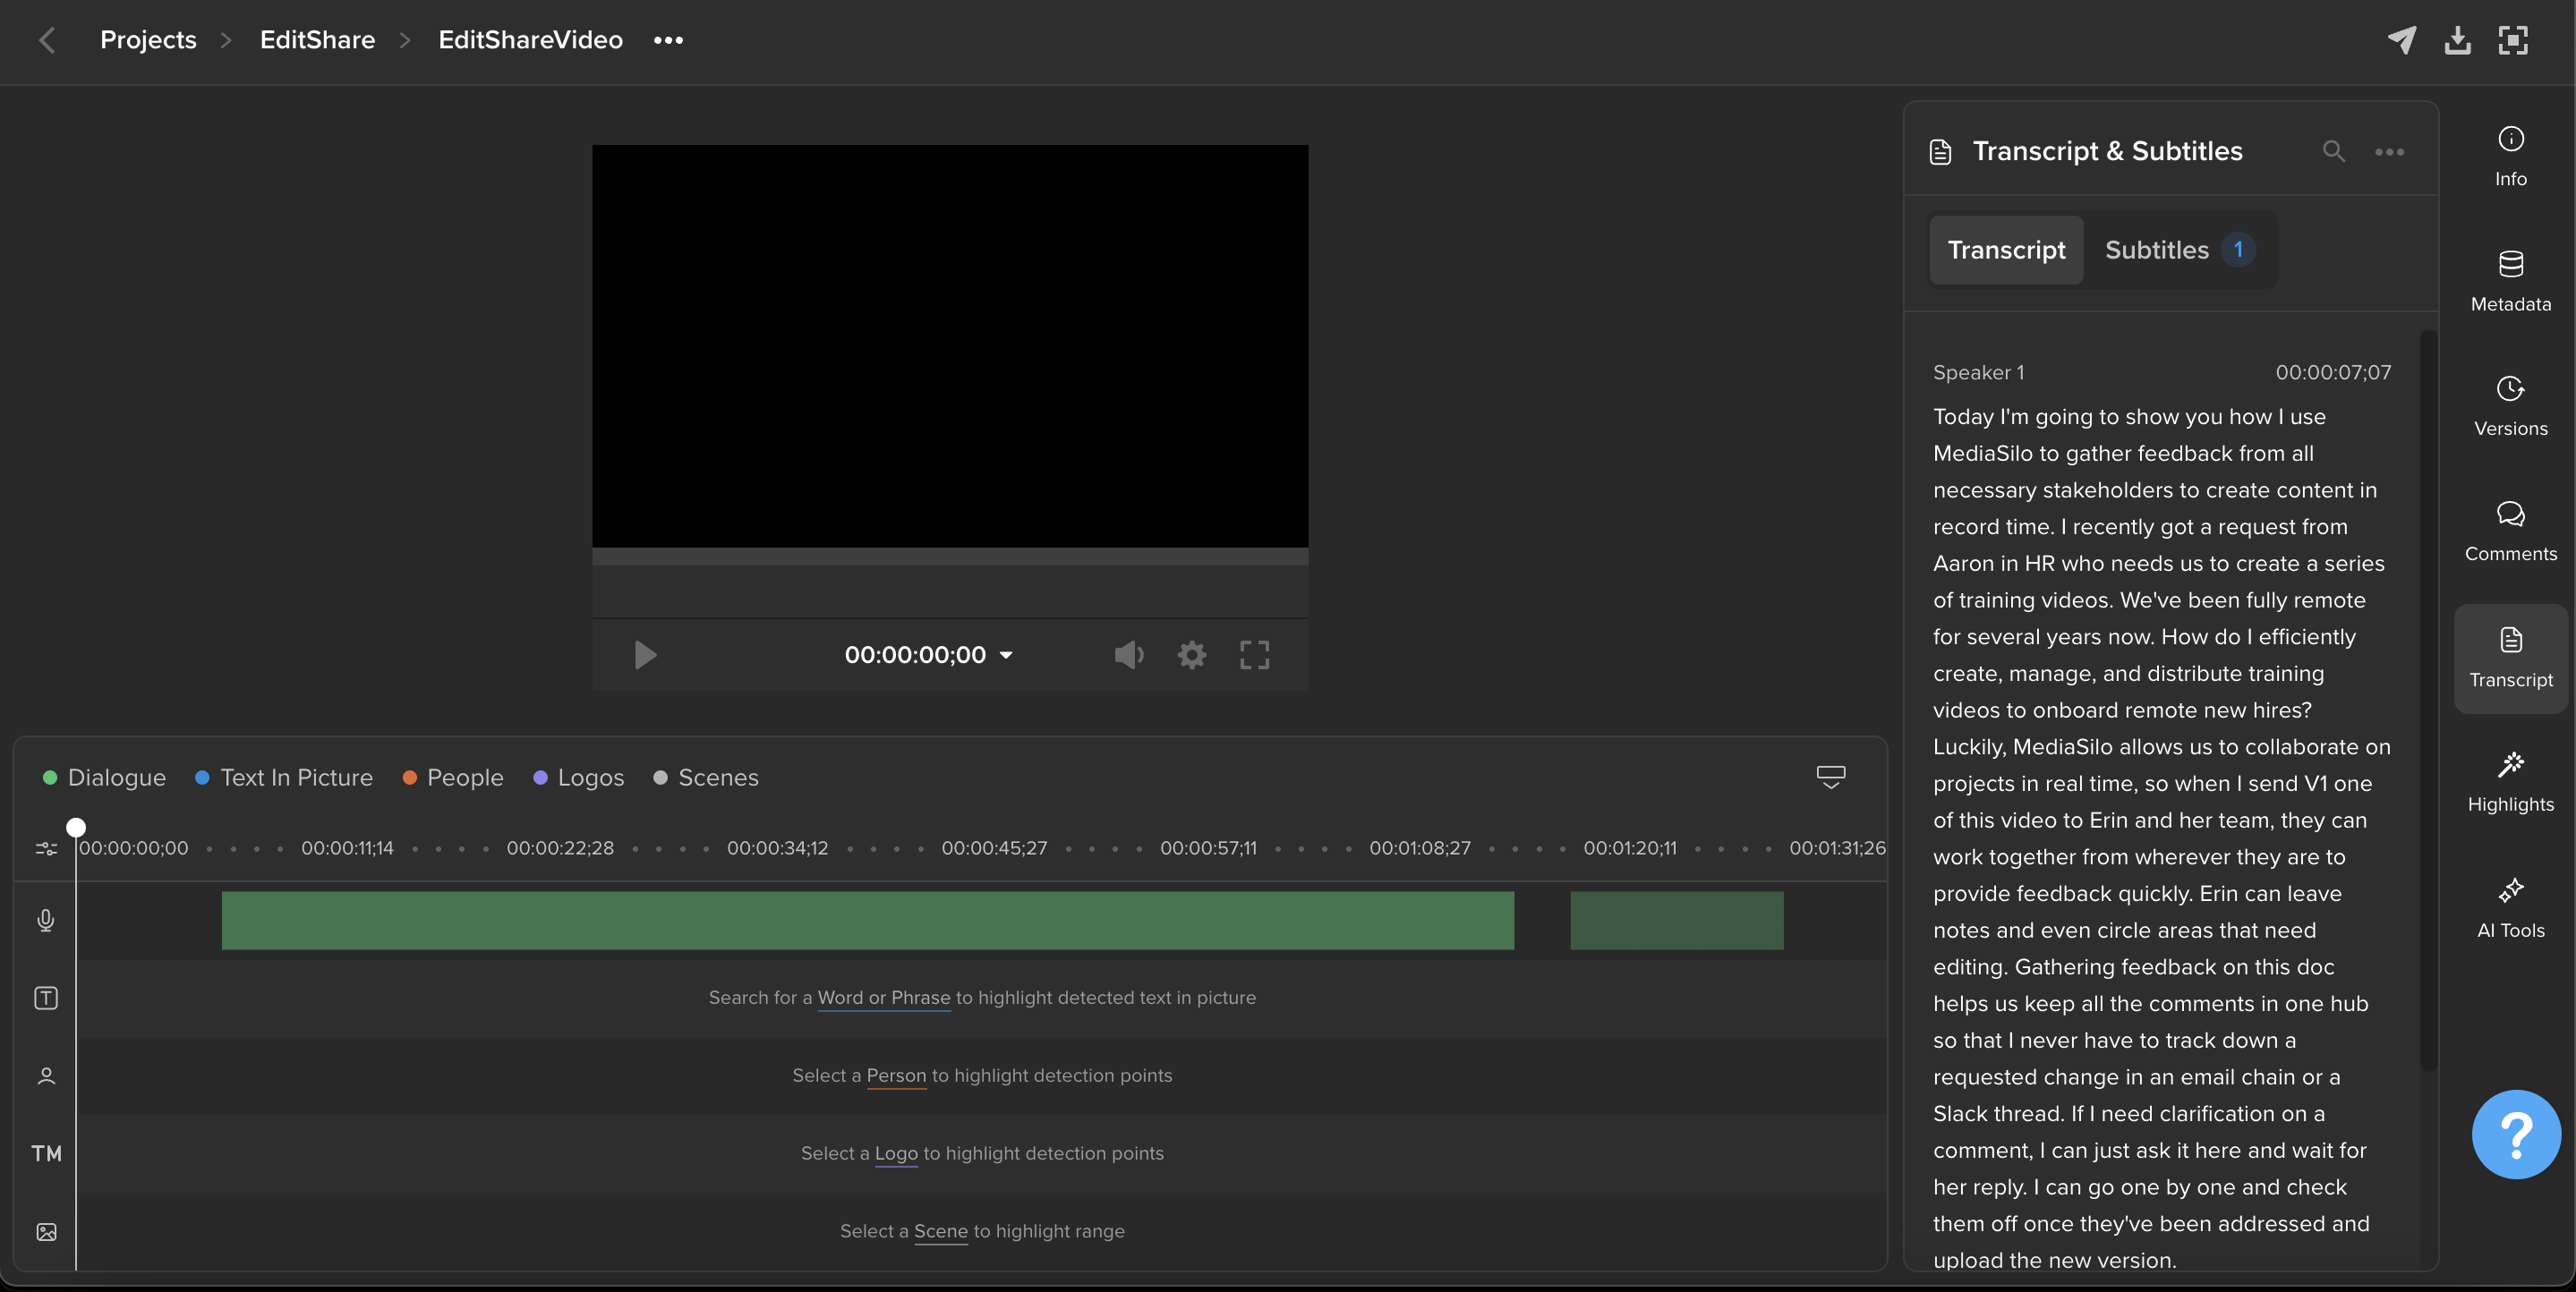The image size is (2576, 1292).
Task: Click the scenes image track icon
Action: [46, 1231]
